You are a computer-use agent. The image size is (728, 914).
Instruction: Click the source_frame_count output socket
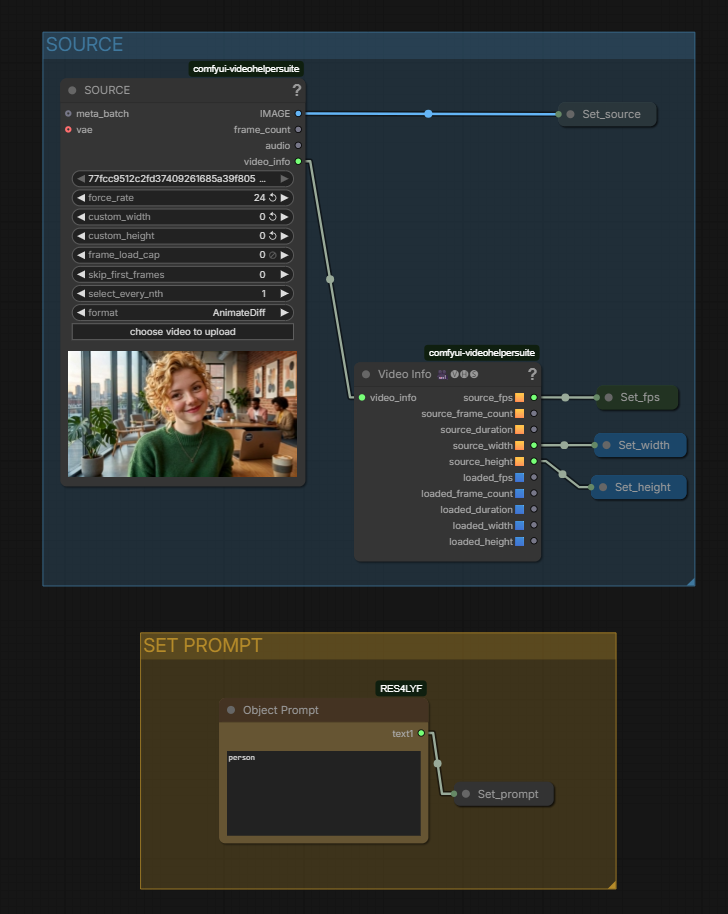tap(534, 413)
